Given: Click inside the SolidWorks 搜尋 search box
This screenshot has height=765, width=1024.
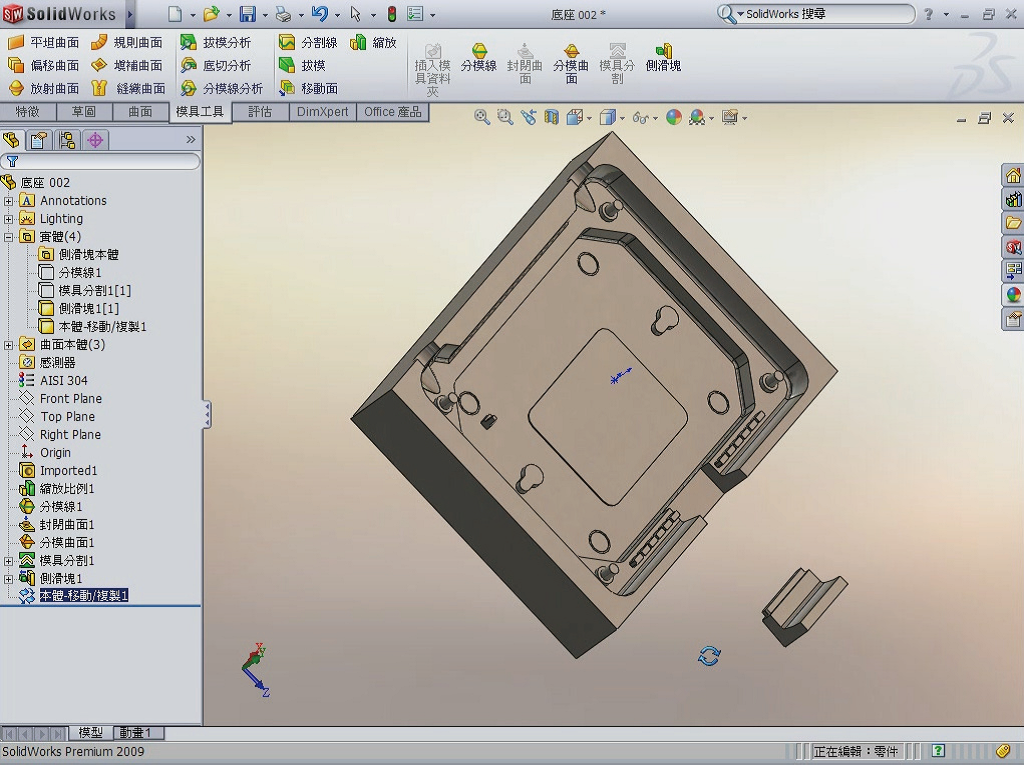Looking at the screenshot, I should click(x=825, y=14).
